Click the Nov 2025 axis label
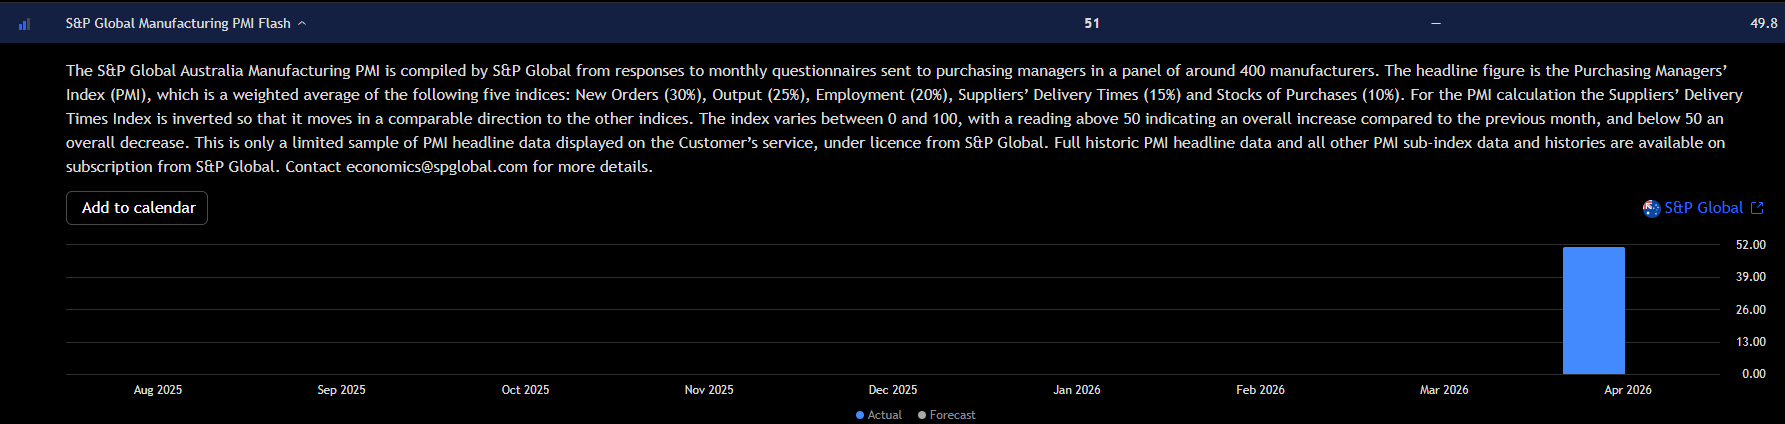 pos(709,390)
